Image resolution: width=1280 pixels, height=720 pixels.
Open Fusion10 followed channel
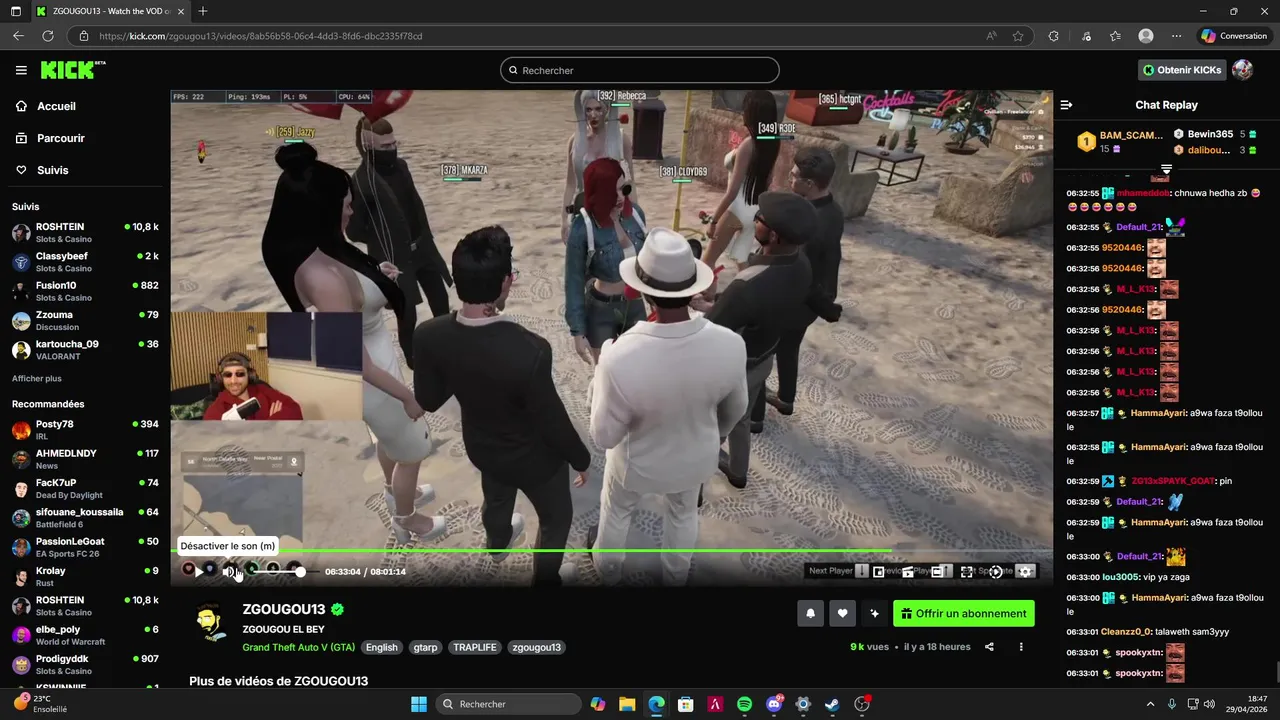tap(85, 291)
